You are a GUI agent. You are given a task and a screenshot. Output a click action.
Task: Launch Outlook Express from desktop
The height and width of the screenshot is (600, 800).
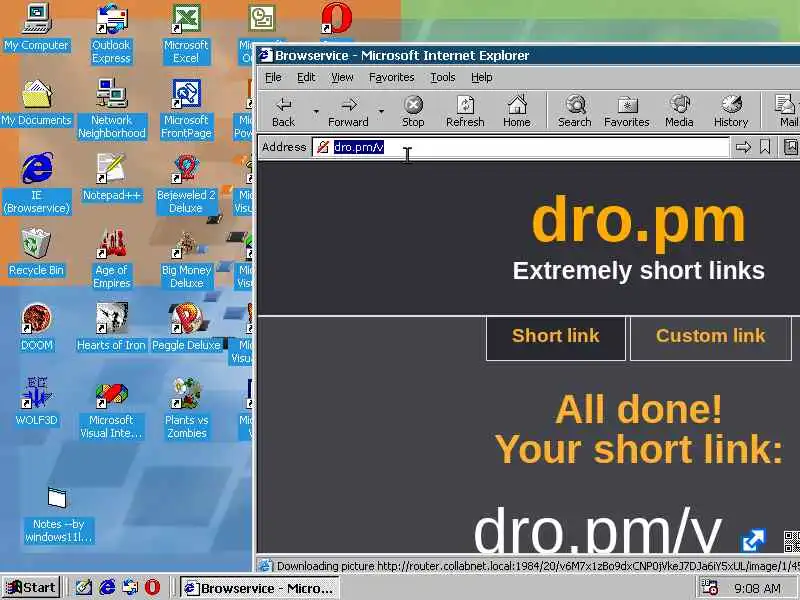pyautogui.click(x=111, y=34)
